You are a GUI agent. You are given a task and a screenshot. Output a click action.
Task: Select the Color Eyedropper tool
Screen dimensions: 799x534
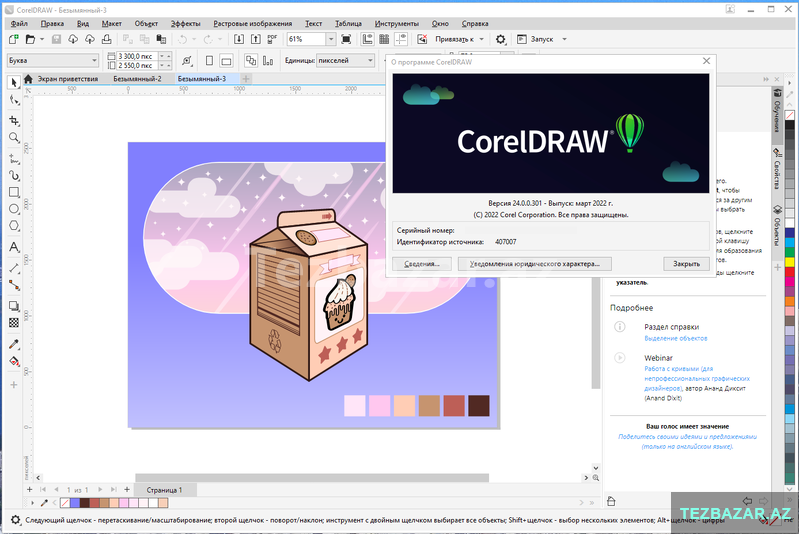click(14, 344)
